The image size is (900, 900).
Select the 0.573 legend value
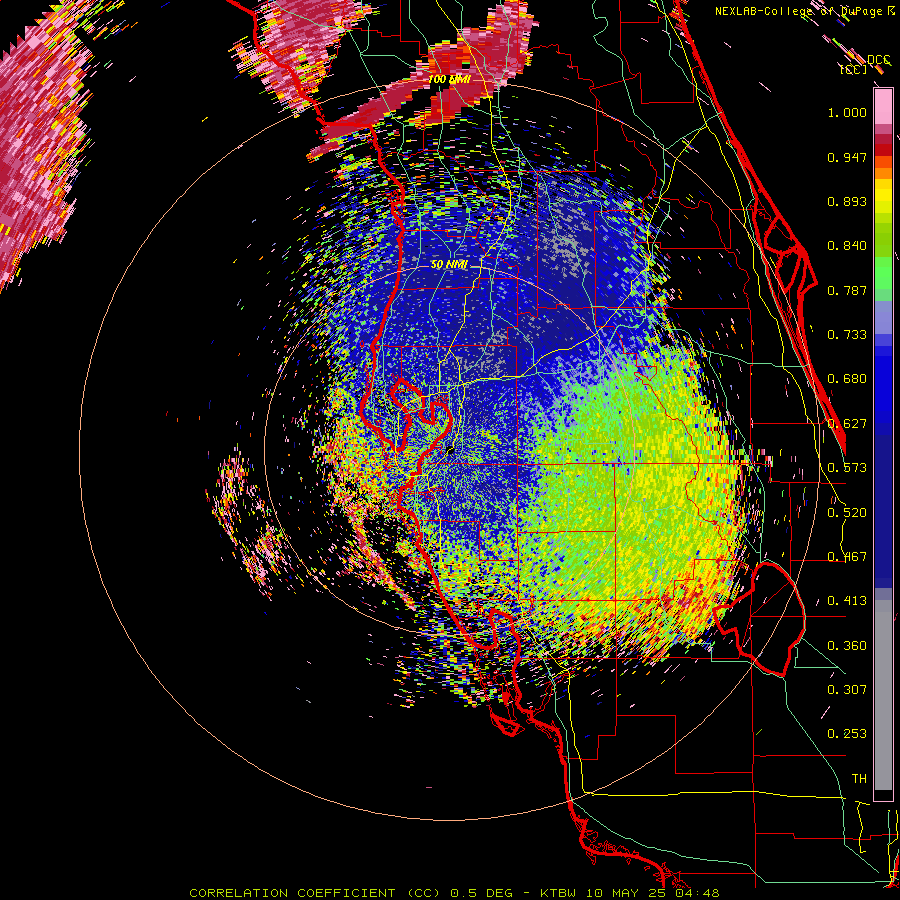coord(847,468)
